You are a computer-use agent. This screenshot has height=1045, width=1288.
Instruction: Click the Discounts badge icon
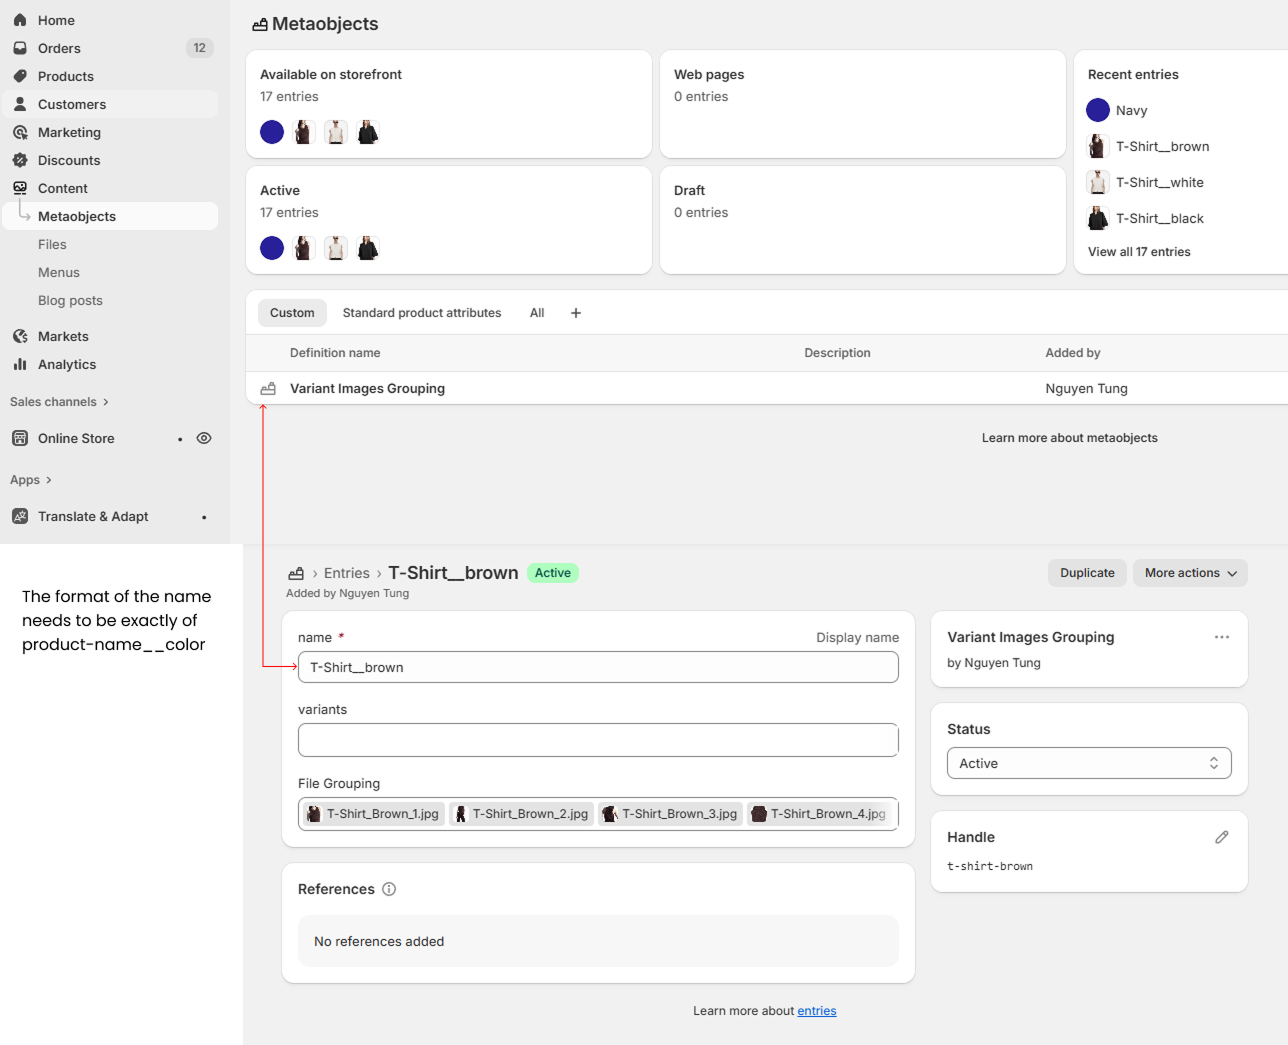[20, 160]
